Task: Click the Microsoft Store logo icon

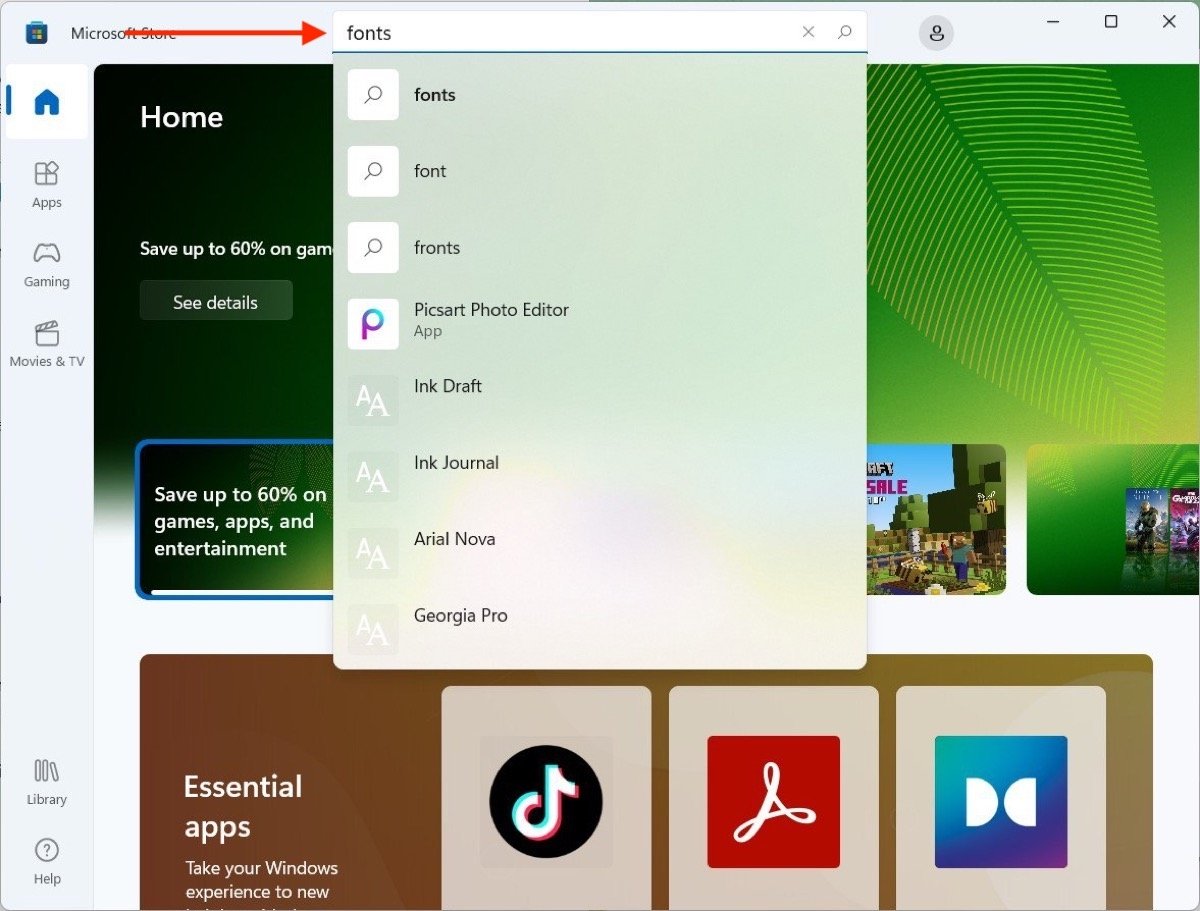Action: [x=37, y=33]
